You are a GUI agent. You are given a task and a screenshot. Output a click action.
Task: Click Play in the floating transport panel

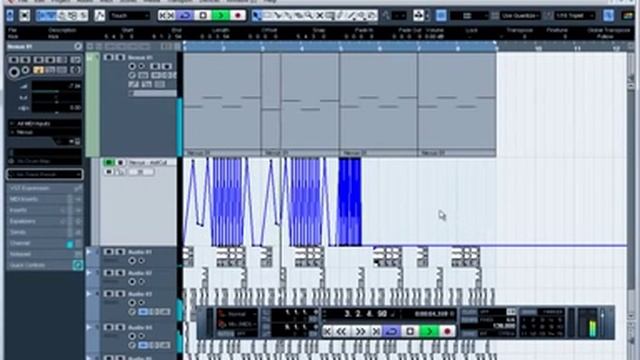(429, 331)
